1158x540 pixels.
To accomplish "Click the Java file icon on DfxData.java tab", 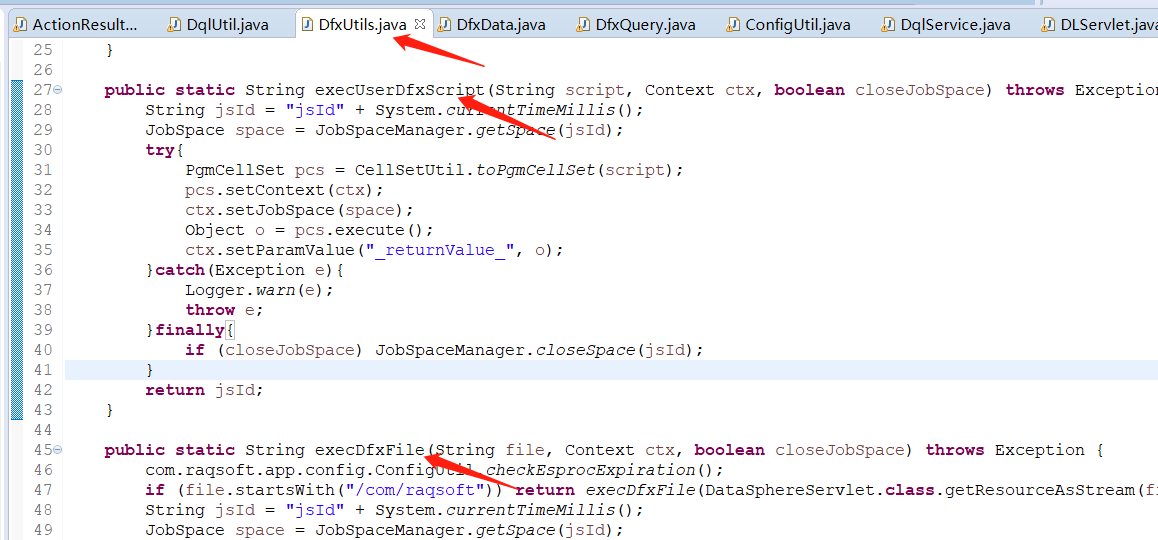I will 445,25.
